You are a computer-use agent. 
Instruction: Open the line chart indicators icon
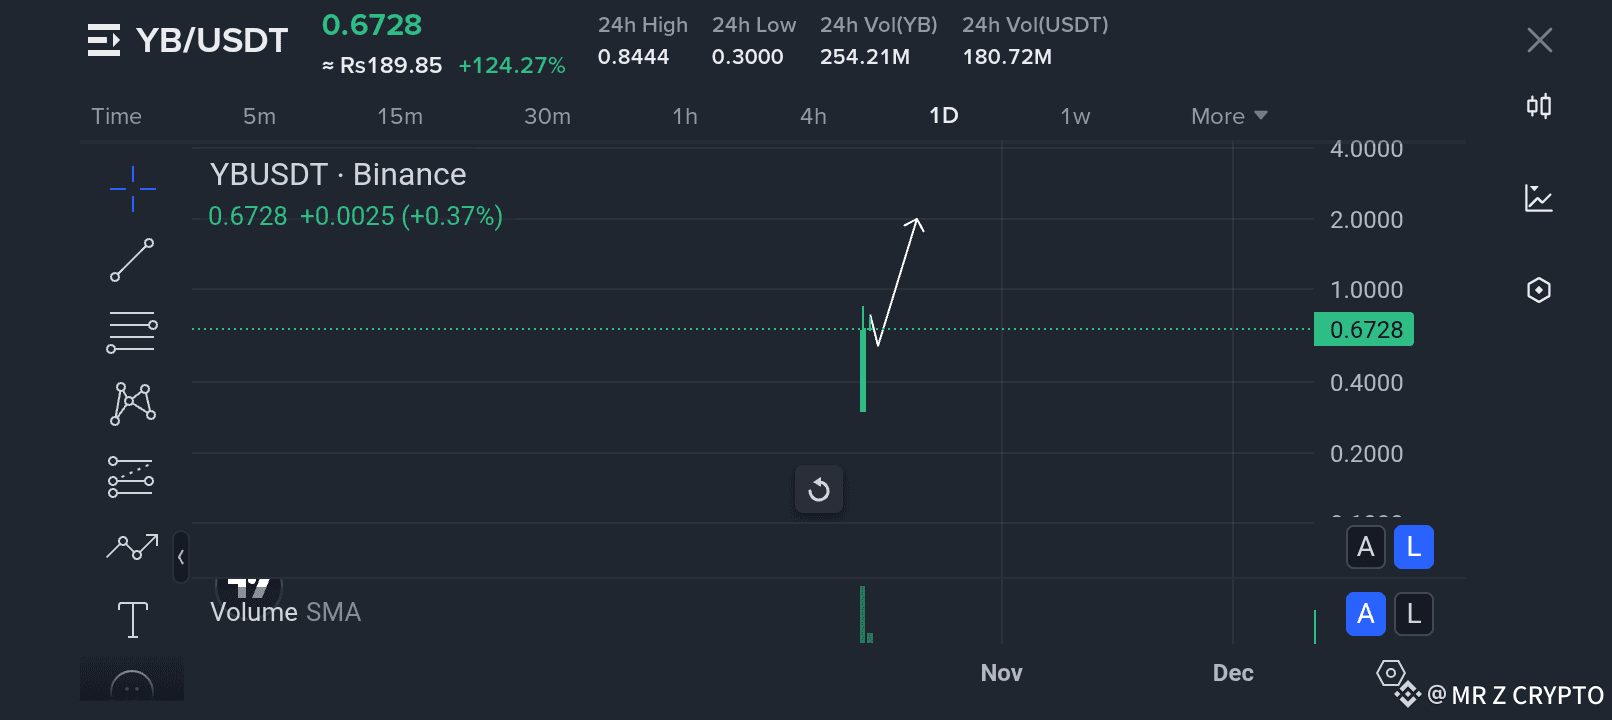click(x=1539, y=198)
